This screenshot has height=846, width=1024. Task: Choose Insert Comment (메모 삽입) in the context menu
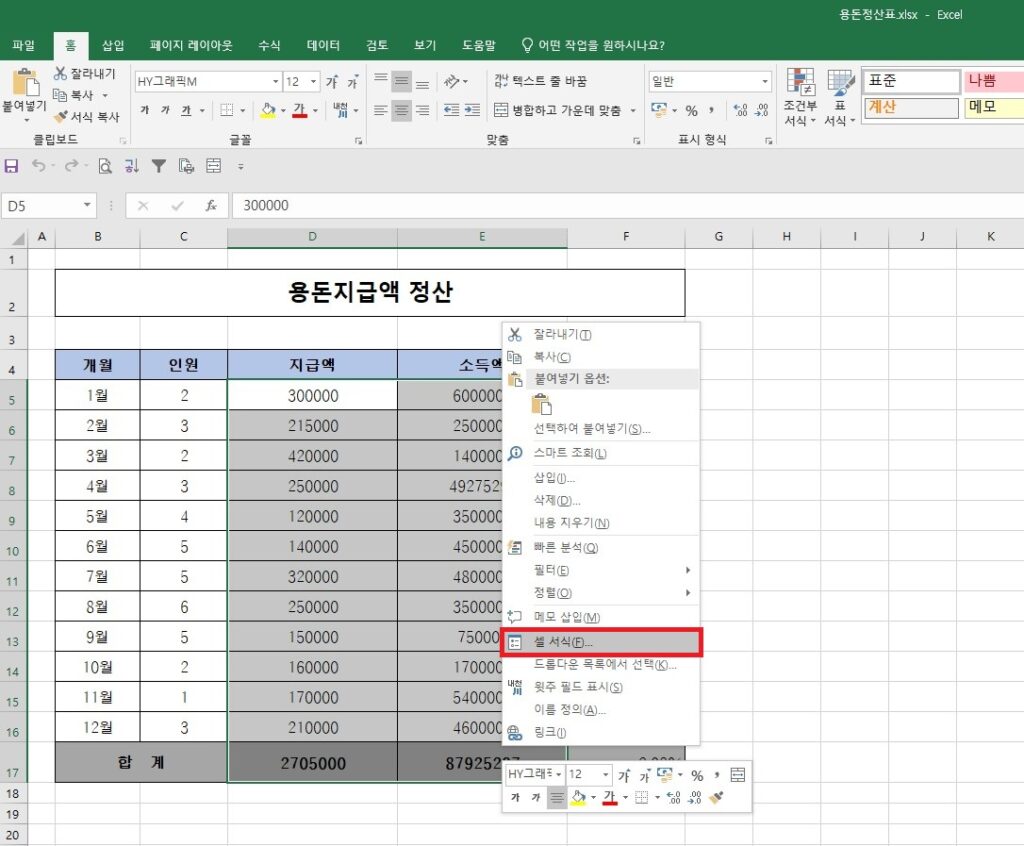[600, 617]
